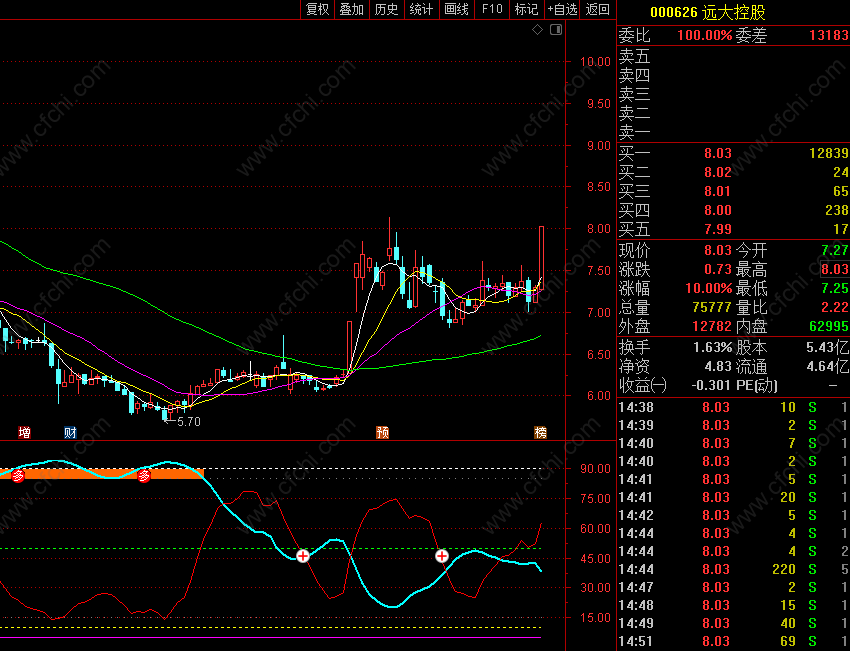Image resolution: width=850 pixels, height=651 pixels.
Task: Click the trade with volume 220
Action: 733,569
